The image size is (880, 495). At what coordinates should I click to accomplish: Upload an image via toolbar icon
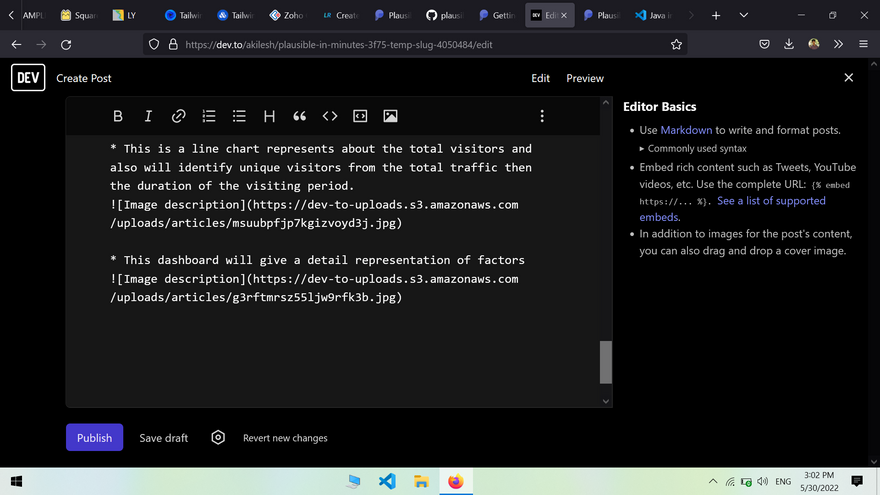(390, 116)
